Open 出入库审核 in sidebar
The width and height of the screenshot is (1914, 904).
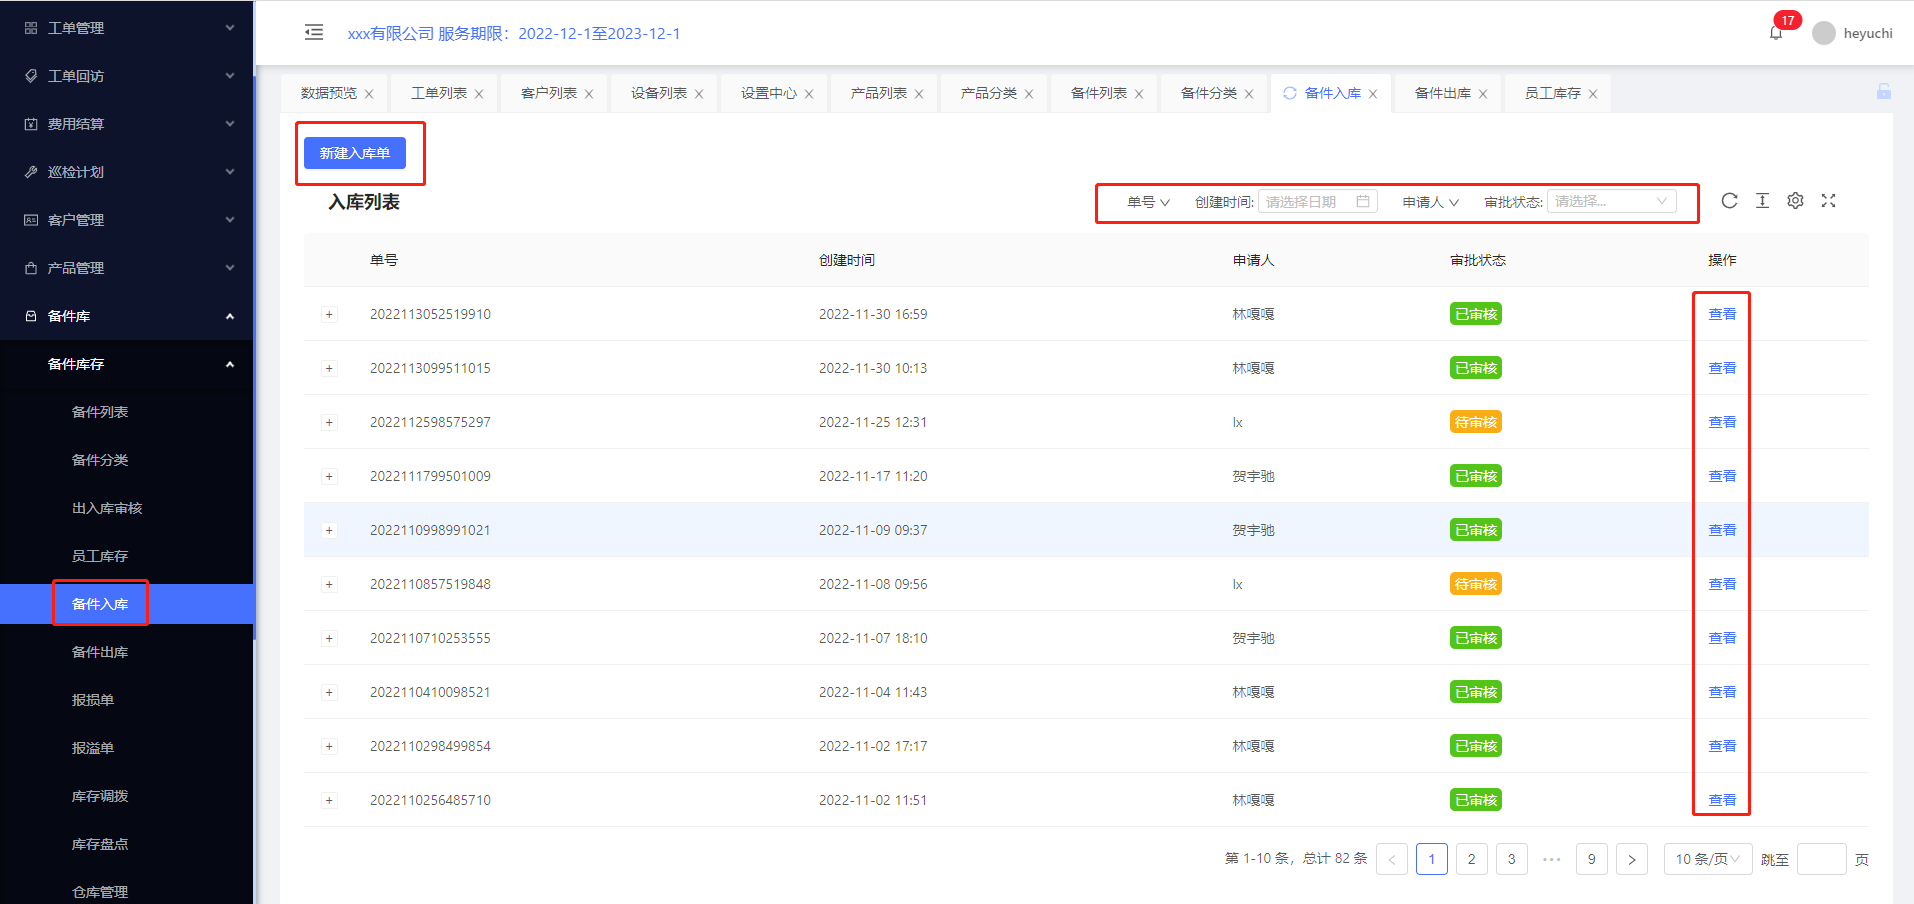tap(127, 508)
